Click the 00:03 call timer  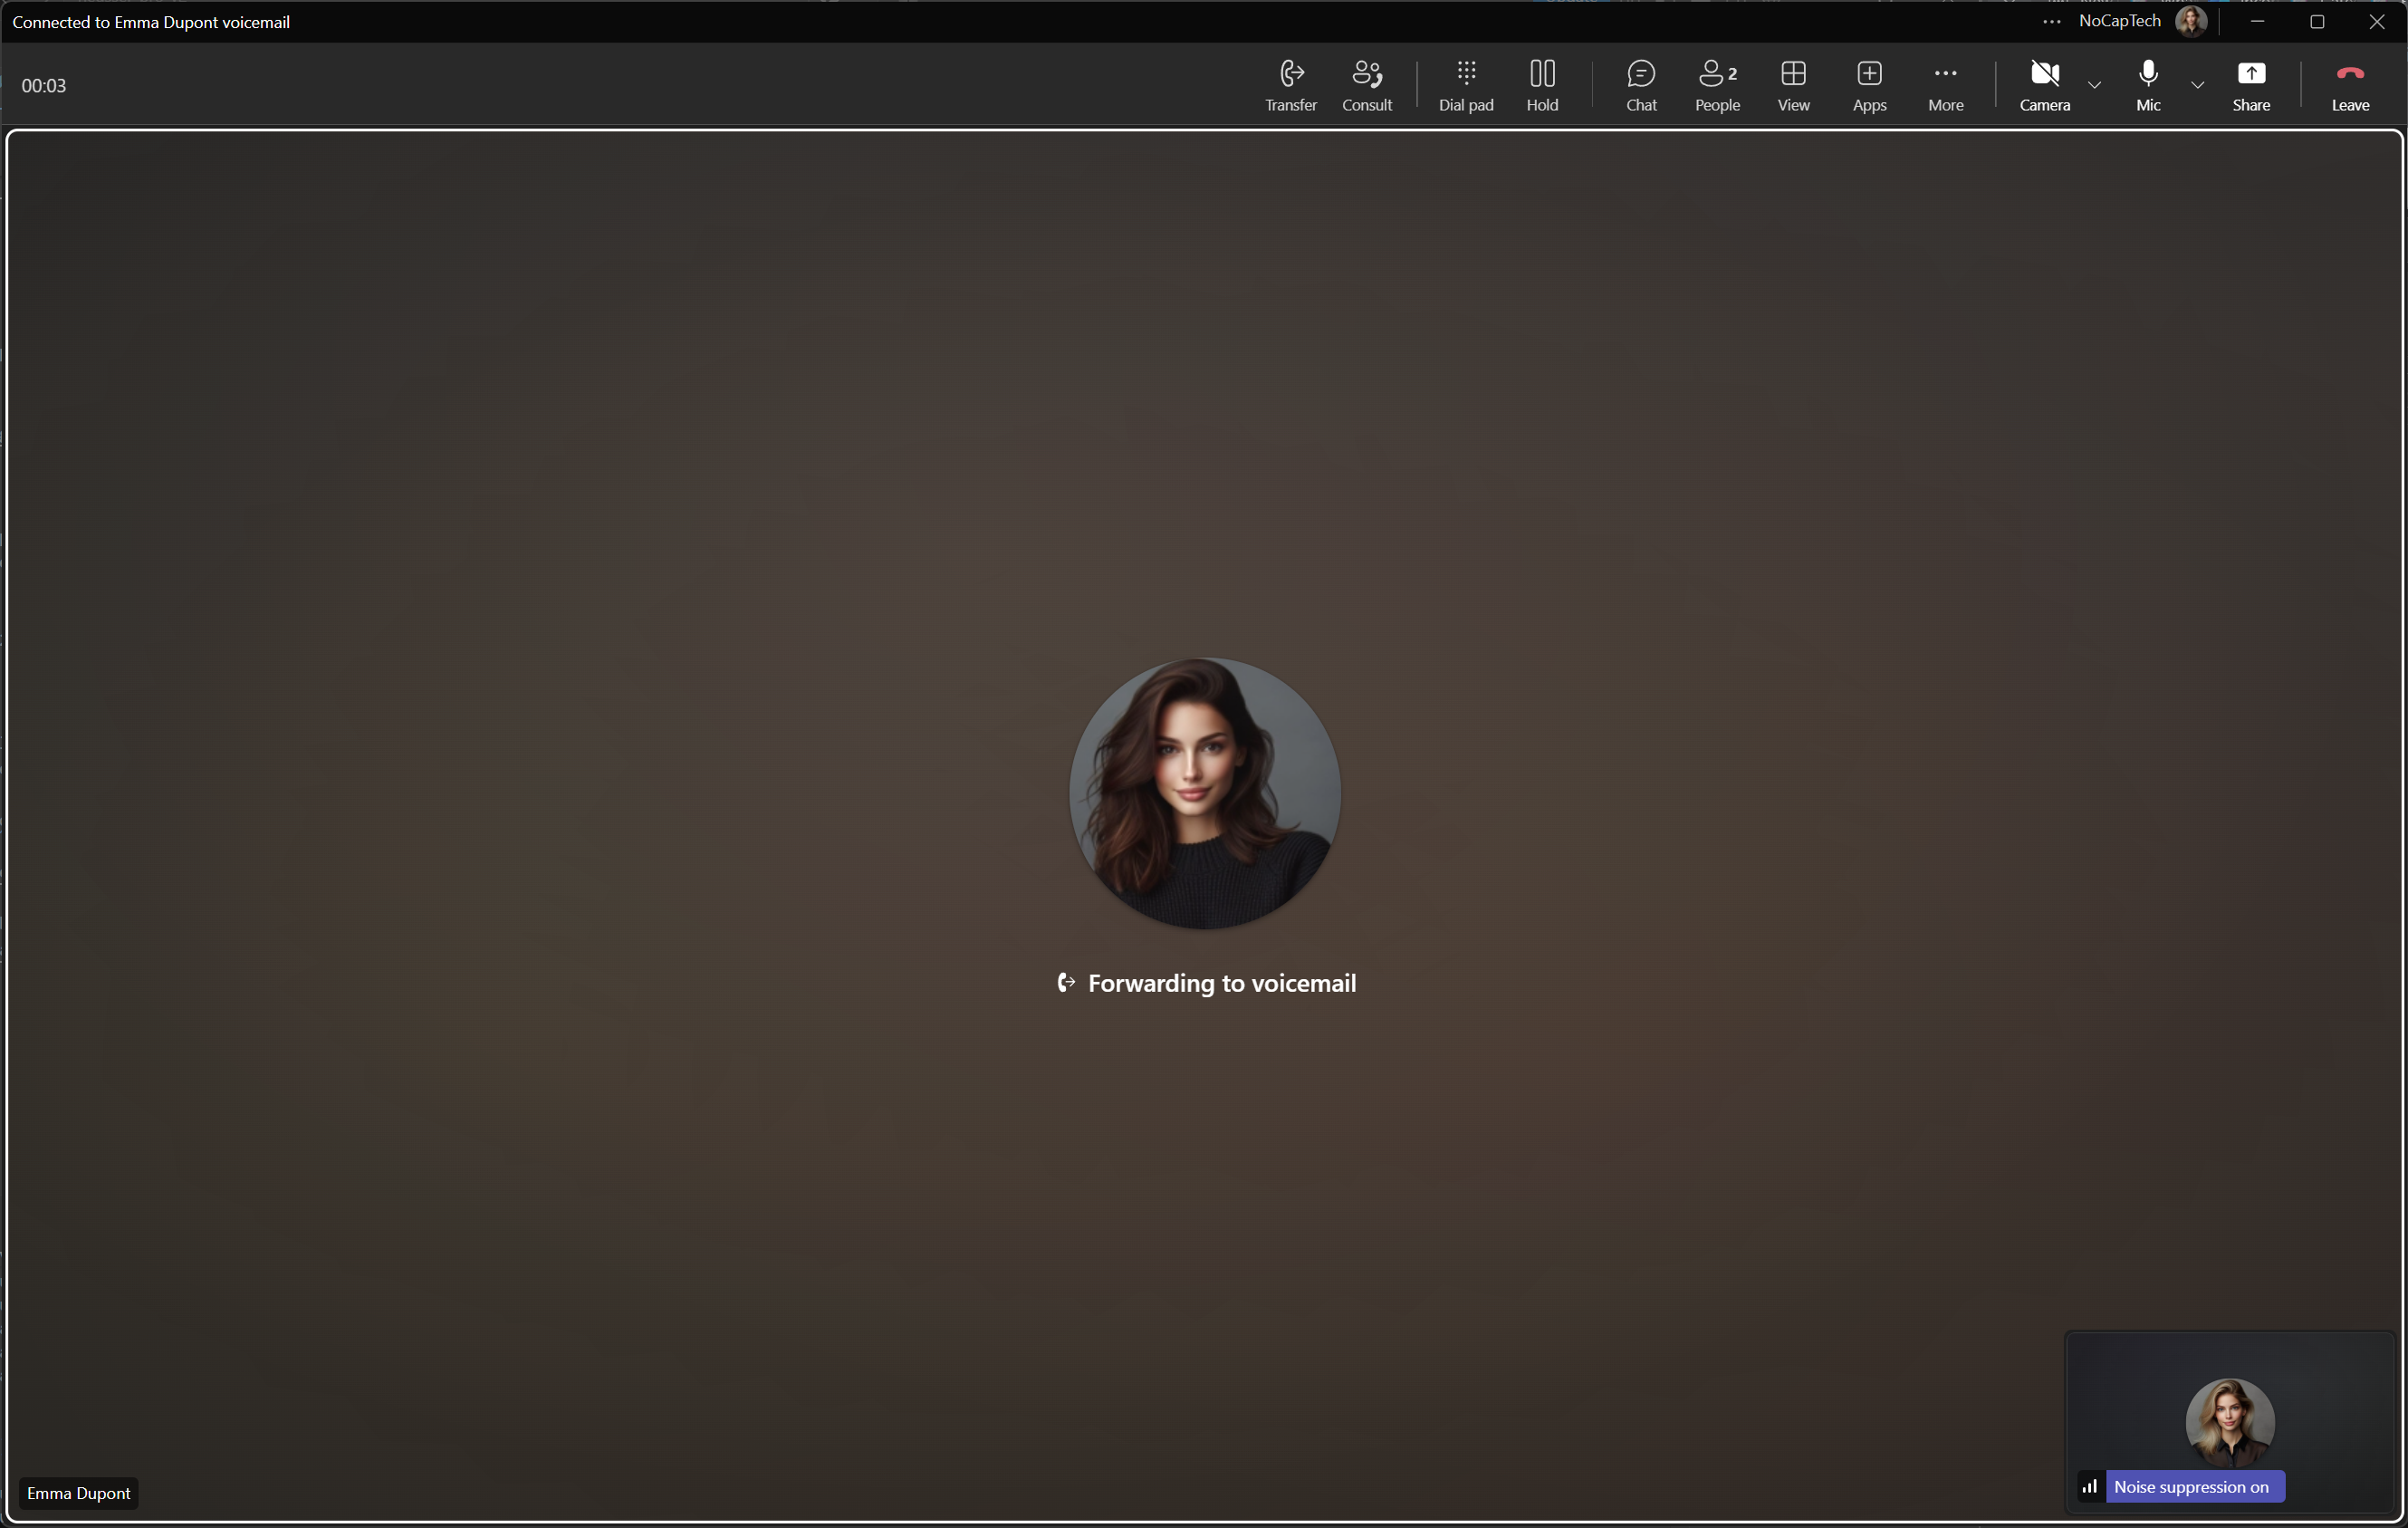pos(44,85)
